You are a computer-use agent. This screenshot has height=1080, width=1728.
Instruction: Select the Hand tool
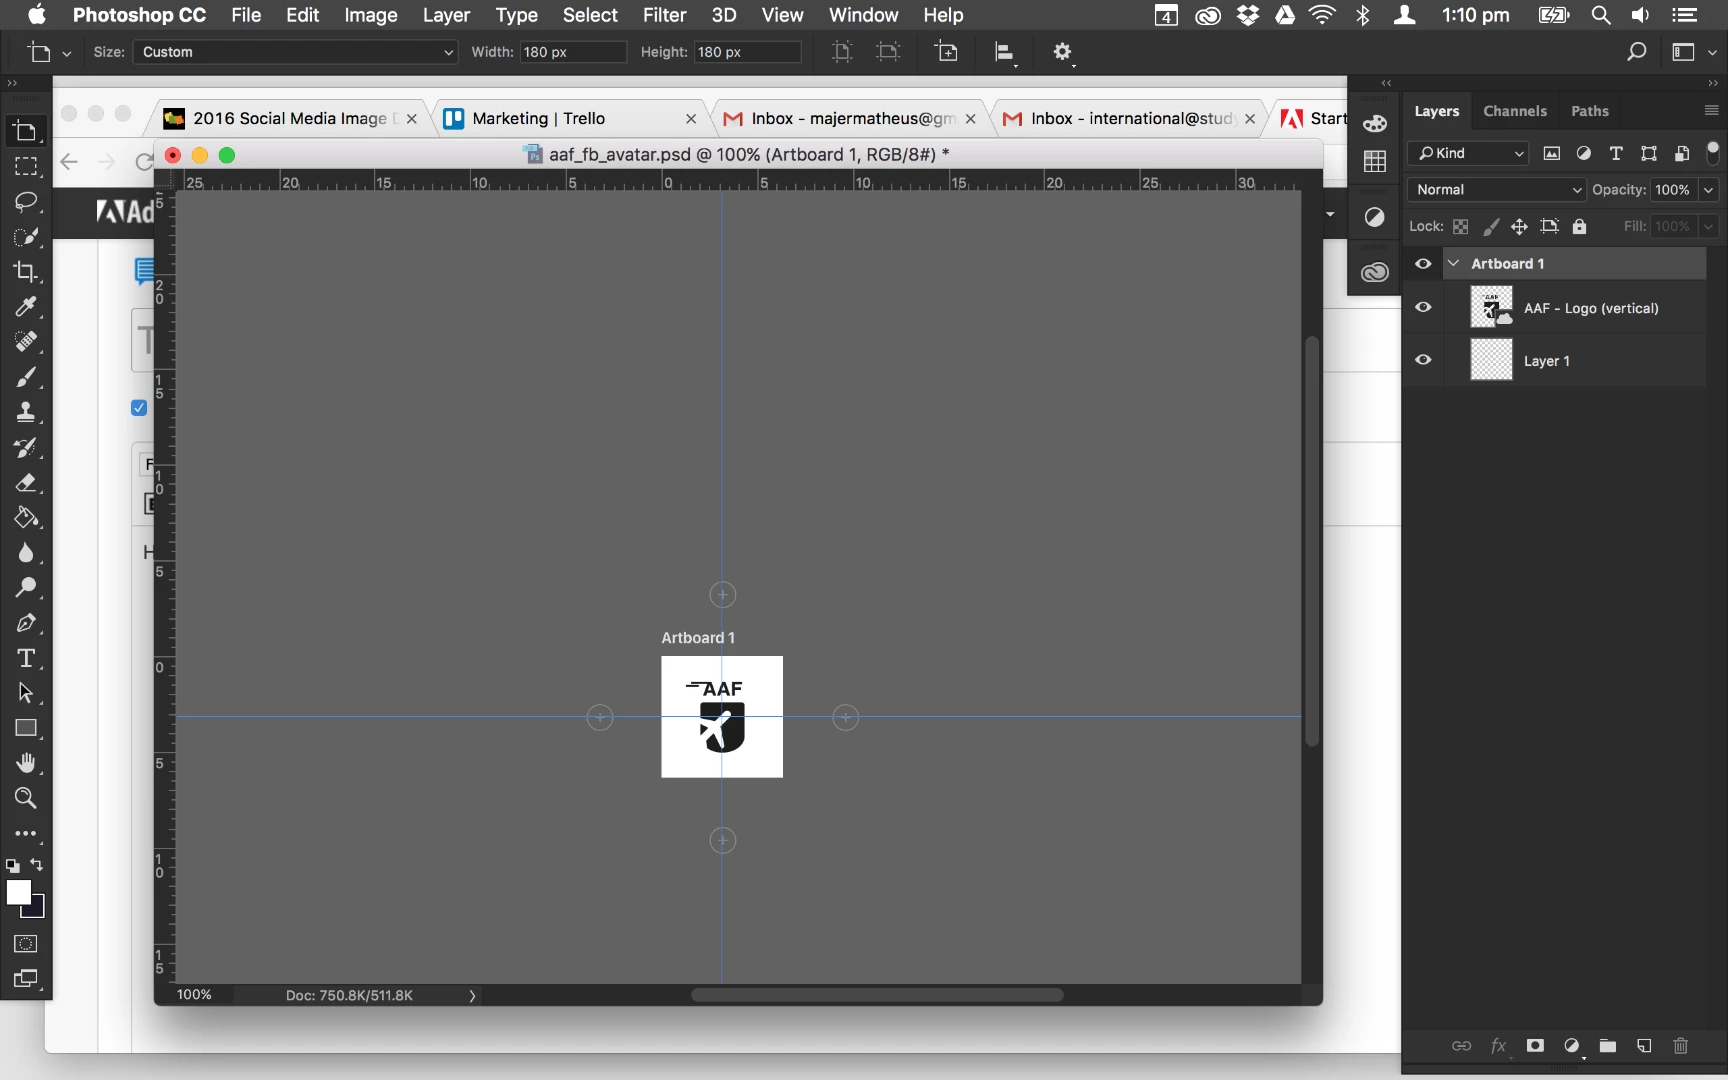[x=26, y=763]
